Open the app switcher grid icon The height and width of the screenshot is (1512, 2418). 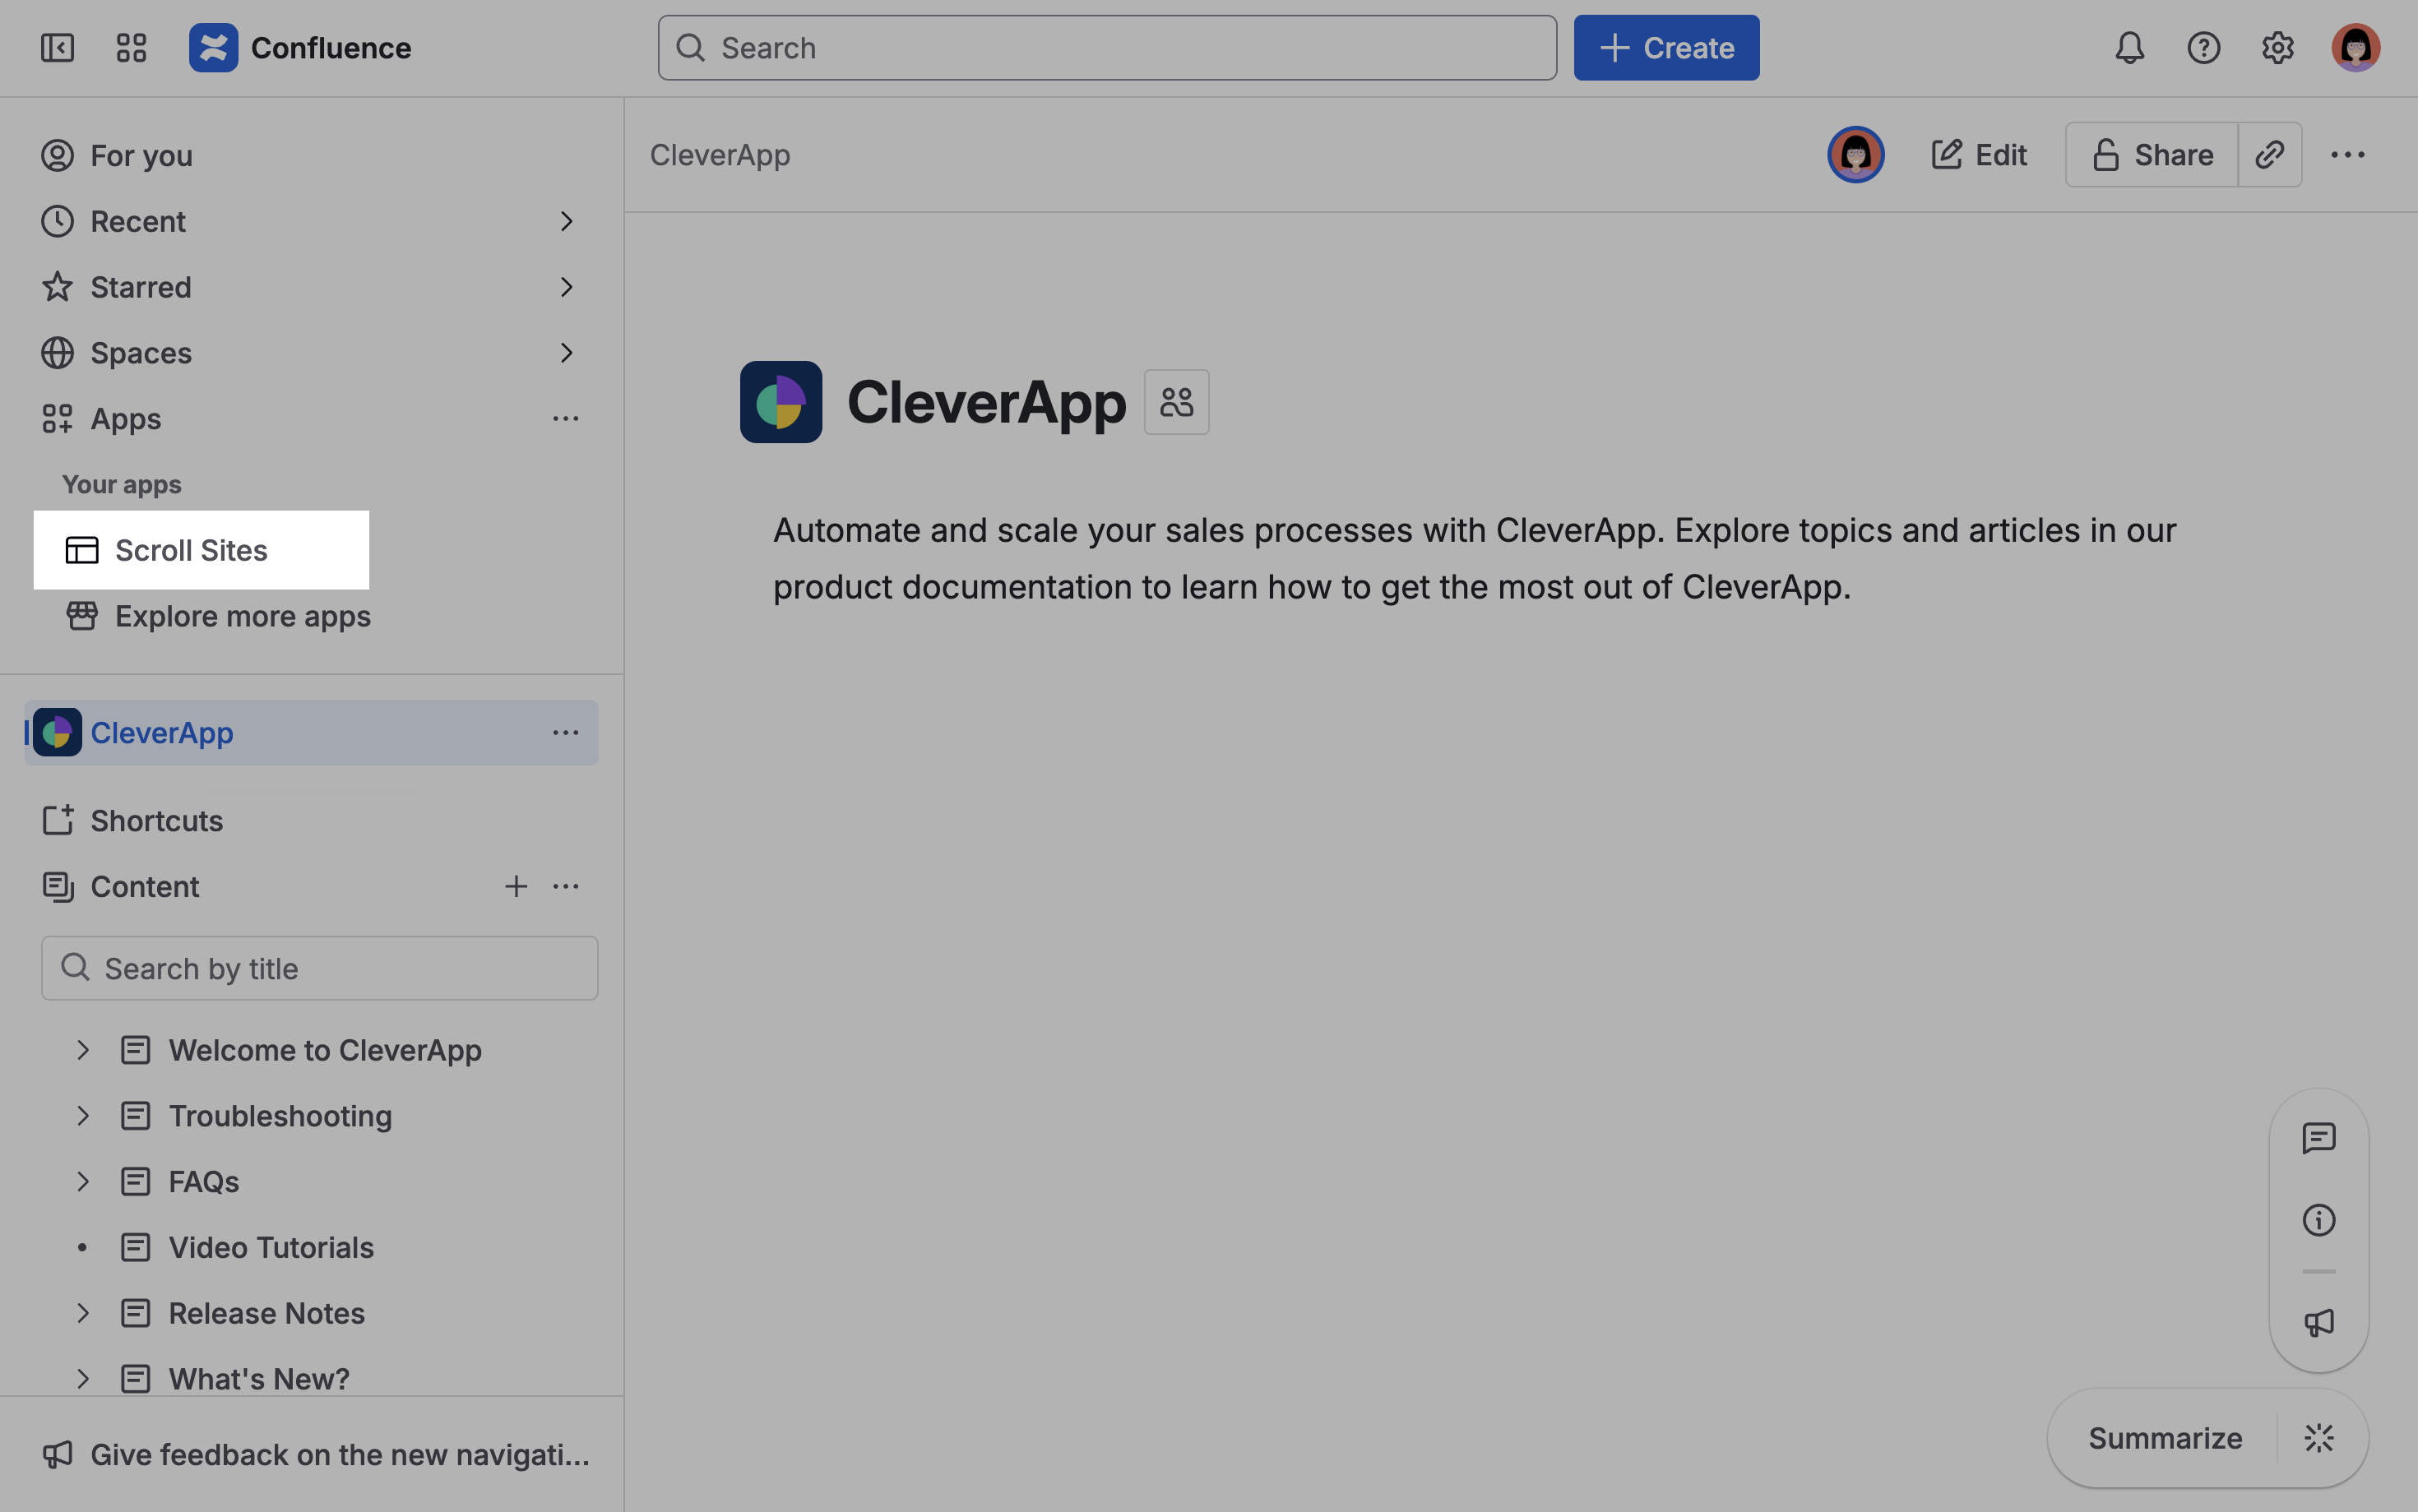pos(131,47)
